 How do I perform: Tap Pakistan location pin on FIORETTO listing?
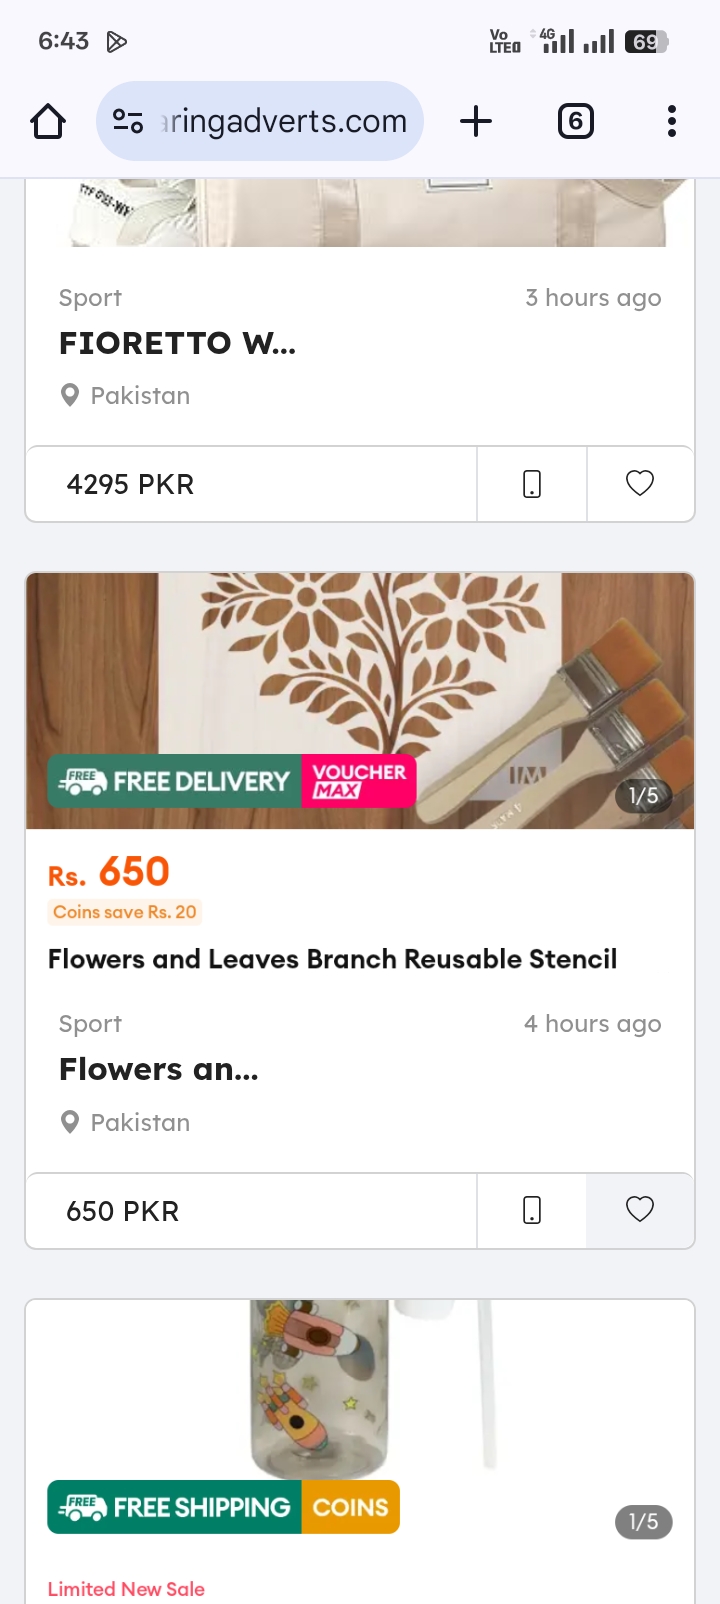[70, 396]
